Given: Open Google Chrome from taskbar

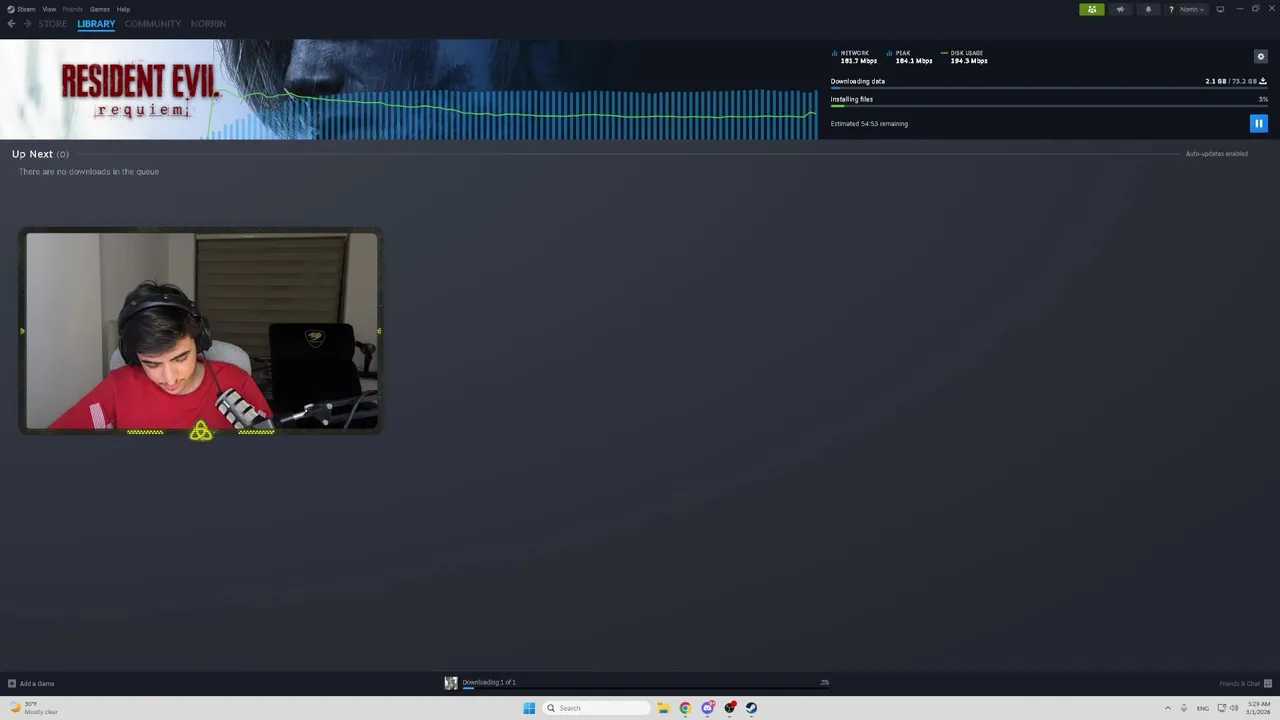Looking at the screenshot, I should (x=685, y=708).
